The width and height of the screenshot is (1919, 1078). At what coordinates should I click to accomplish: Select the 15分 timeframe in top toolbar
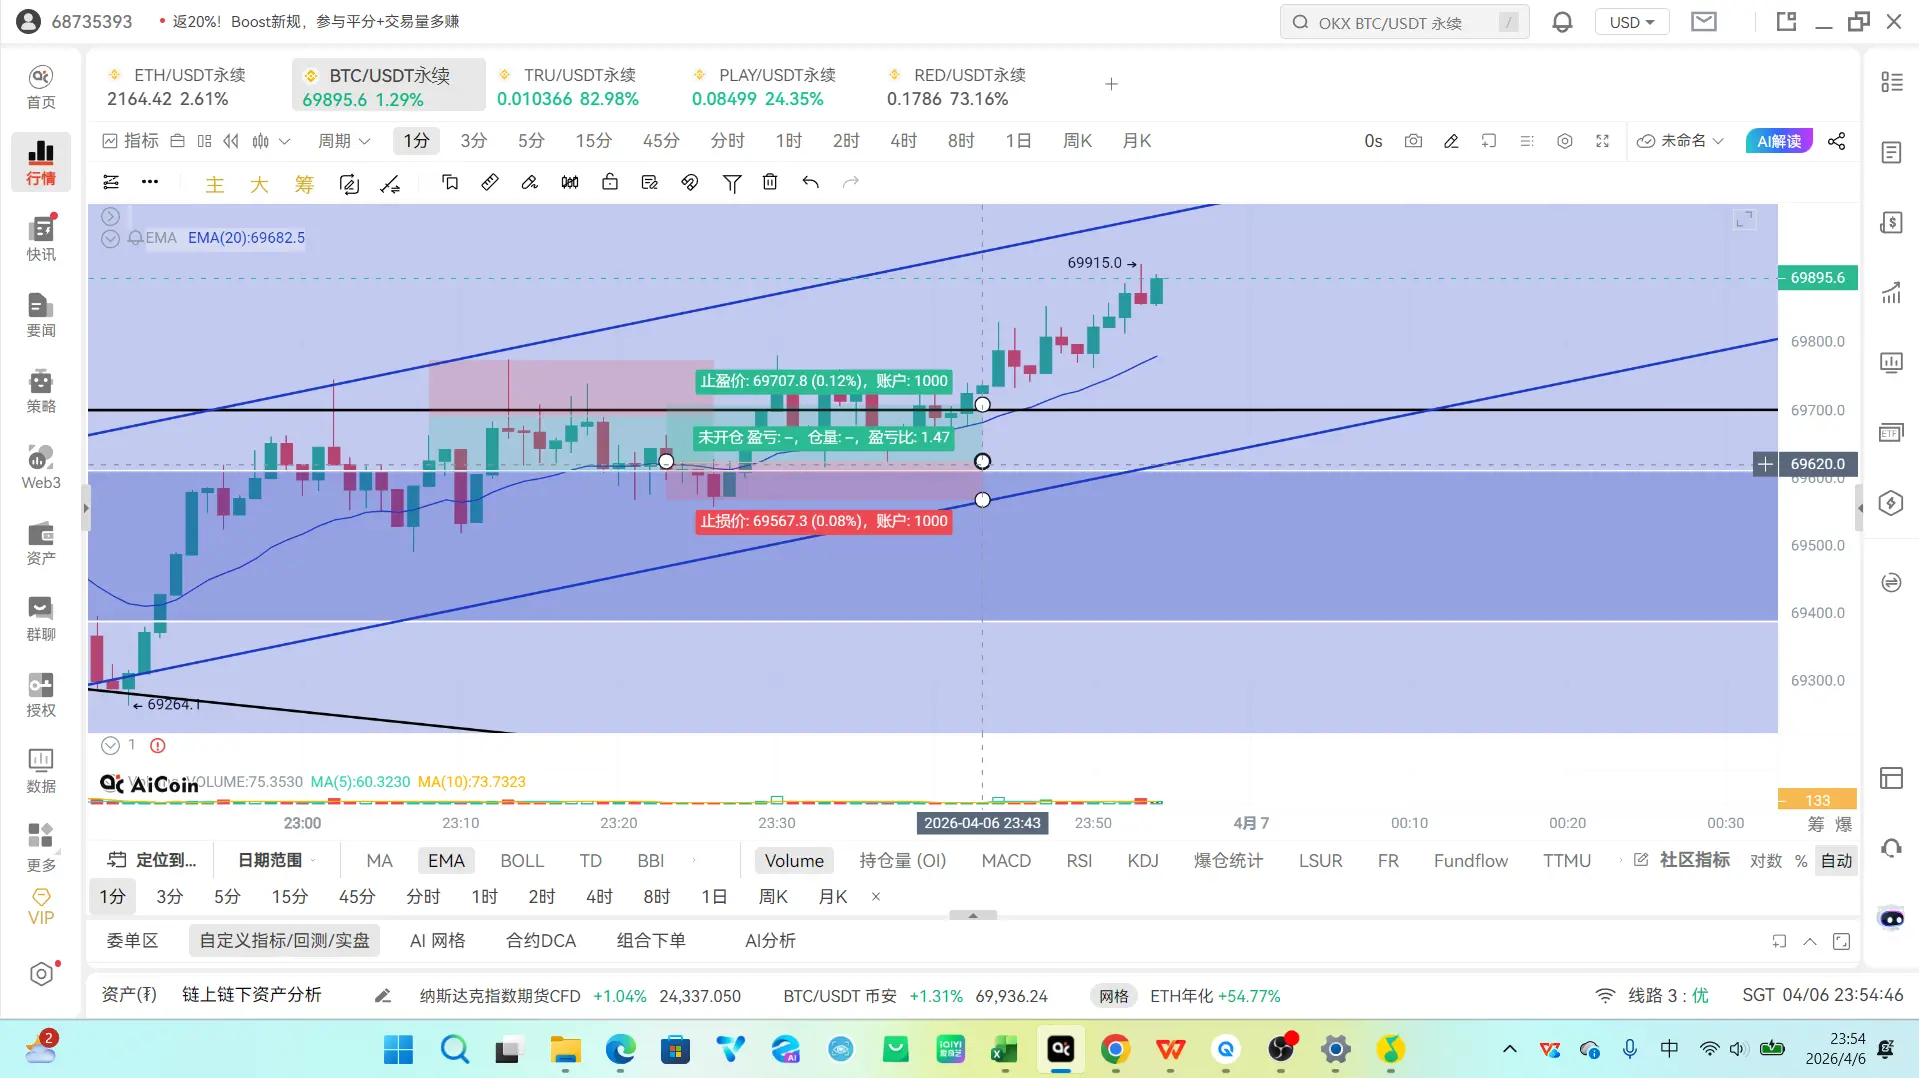593,141
